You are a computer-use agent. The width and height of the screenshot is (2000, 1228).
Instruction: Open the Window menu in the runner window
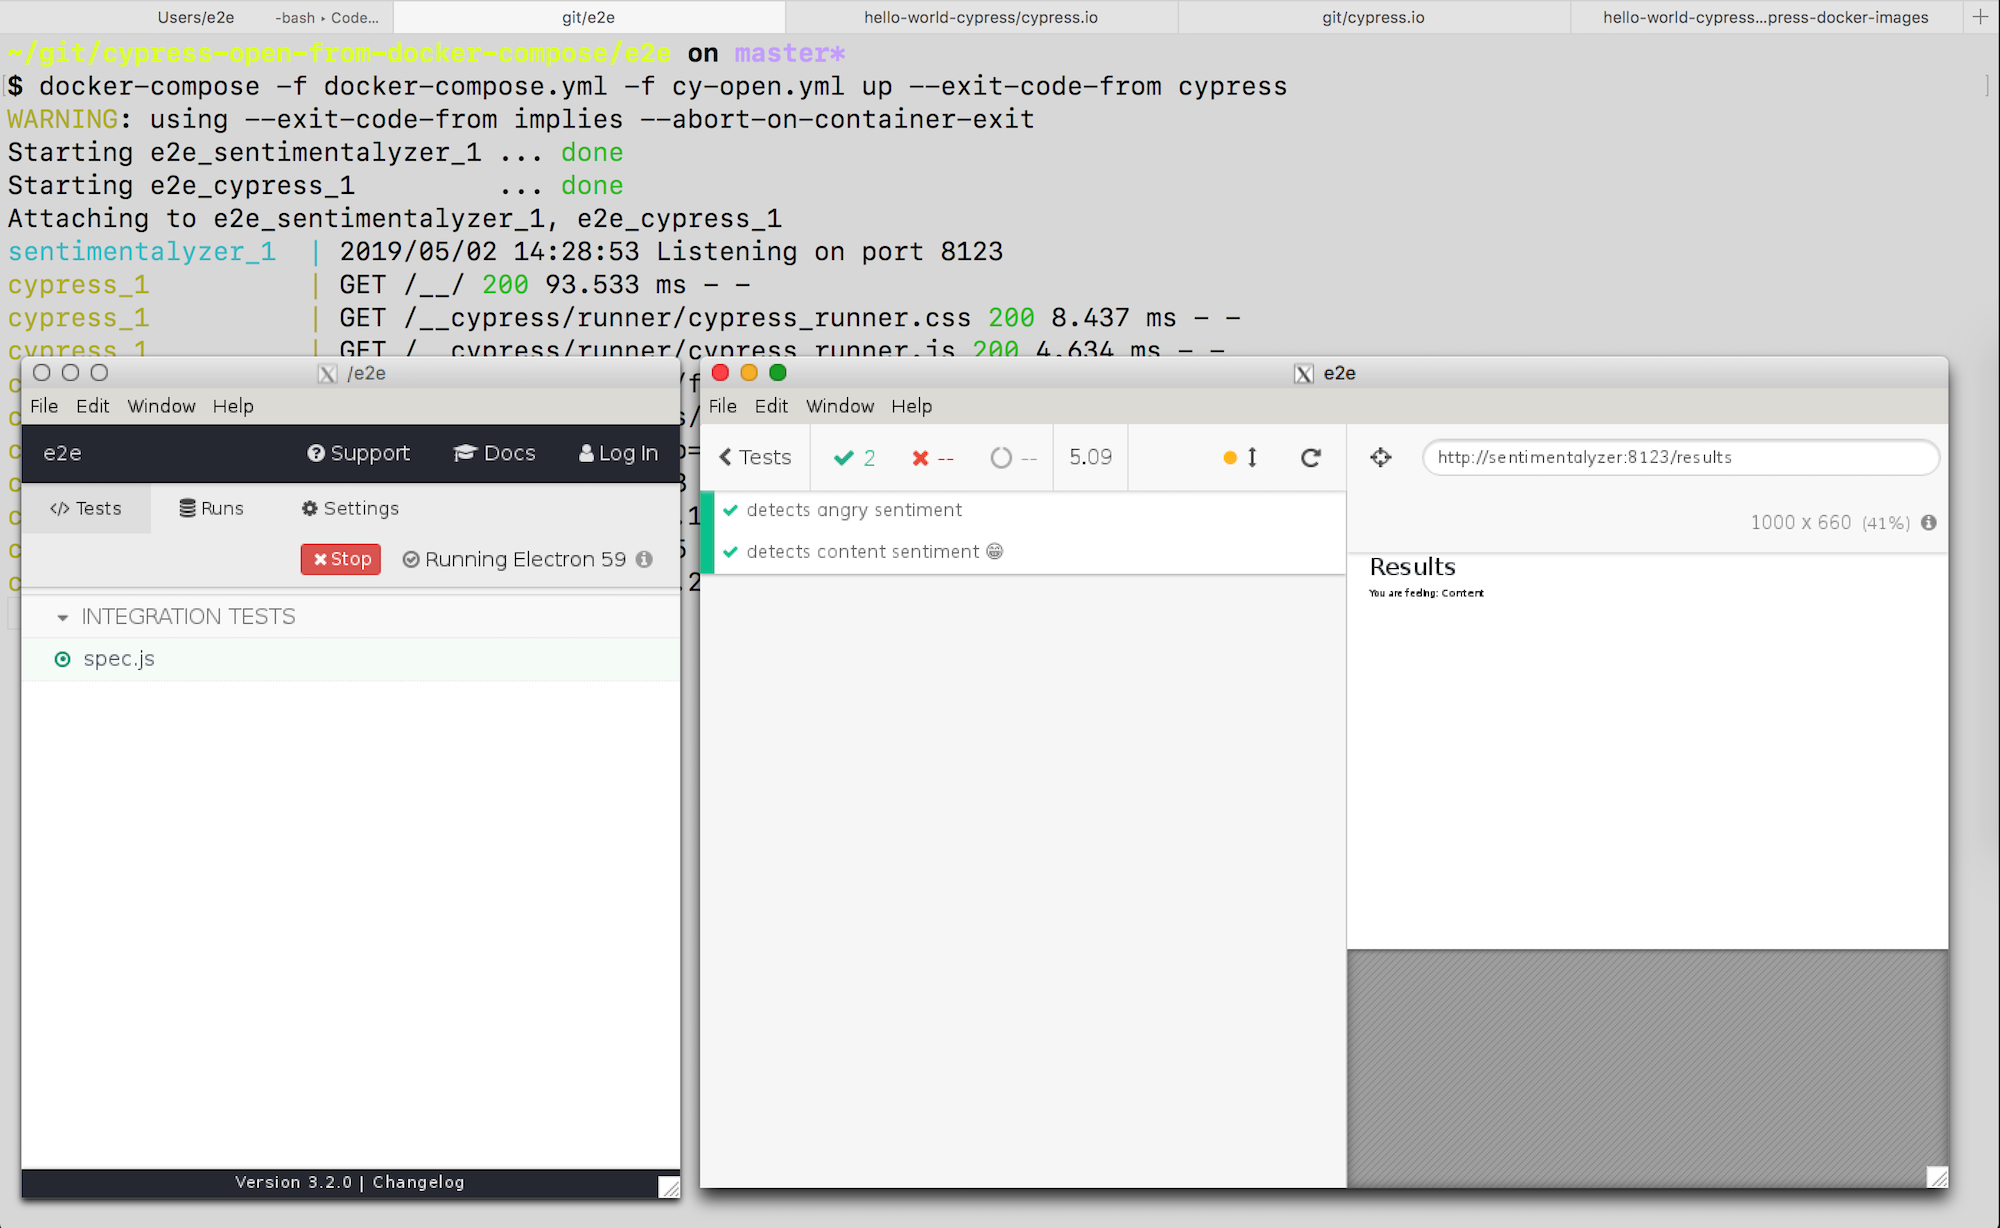[x=839, y=406]
